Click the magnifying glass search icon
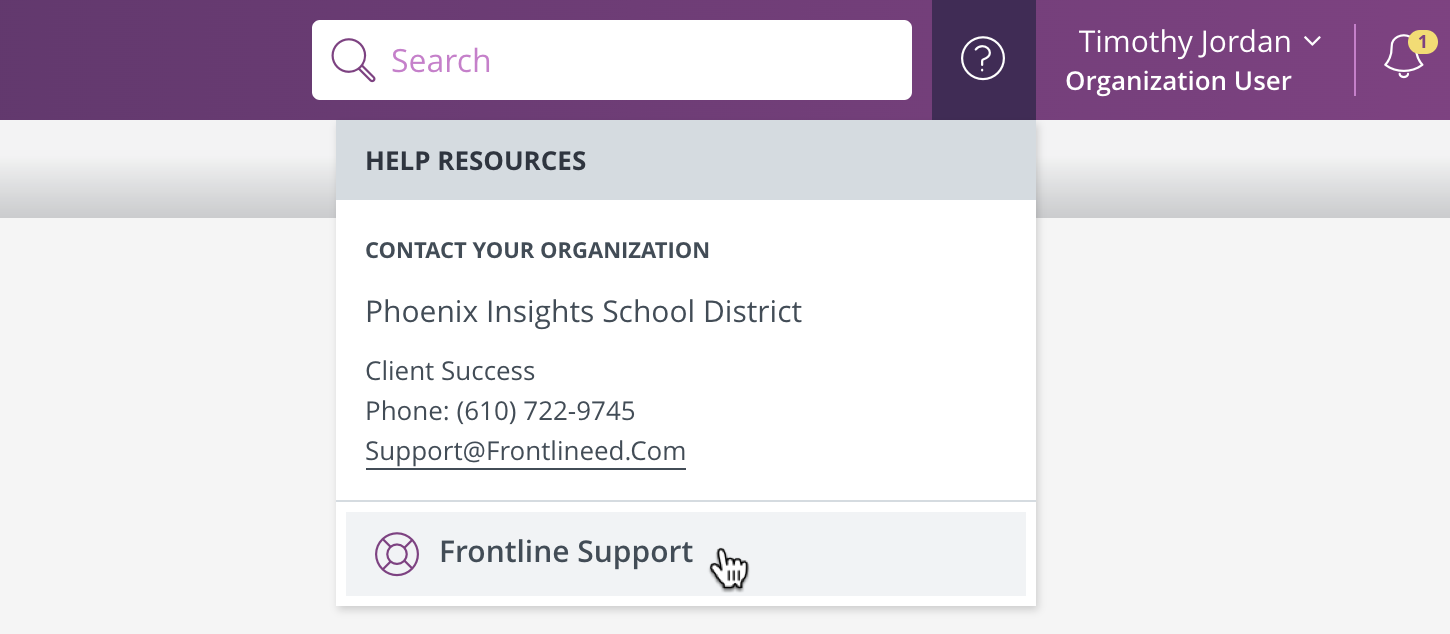This screenshot has height=634, width=1450. click(353, 60)
